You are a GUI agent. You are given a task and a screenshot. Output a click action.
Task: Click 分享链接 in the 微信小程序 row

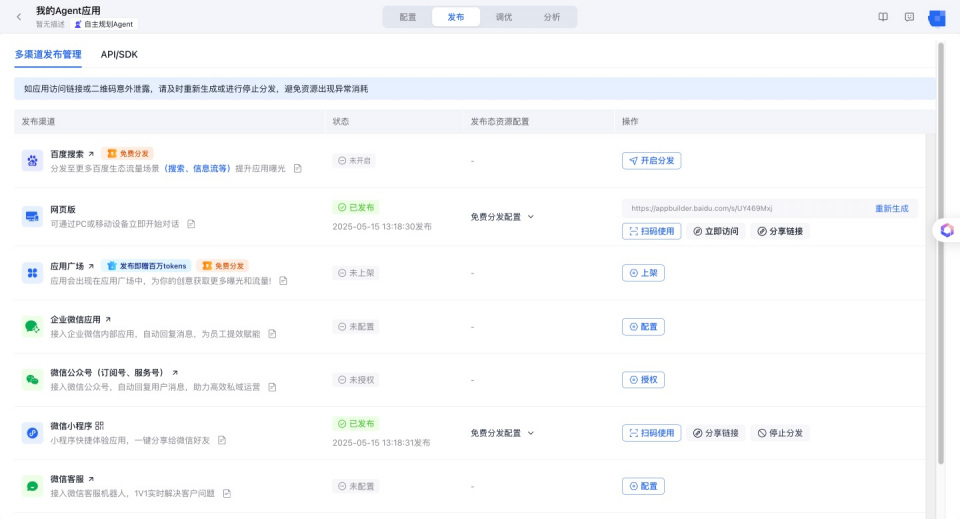pyautogui.click(x=716, y=433)
